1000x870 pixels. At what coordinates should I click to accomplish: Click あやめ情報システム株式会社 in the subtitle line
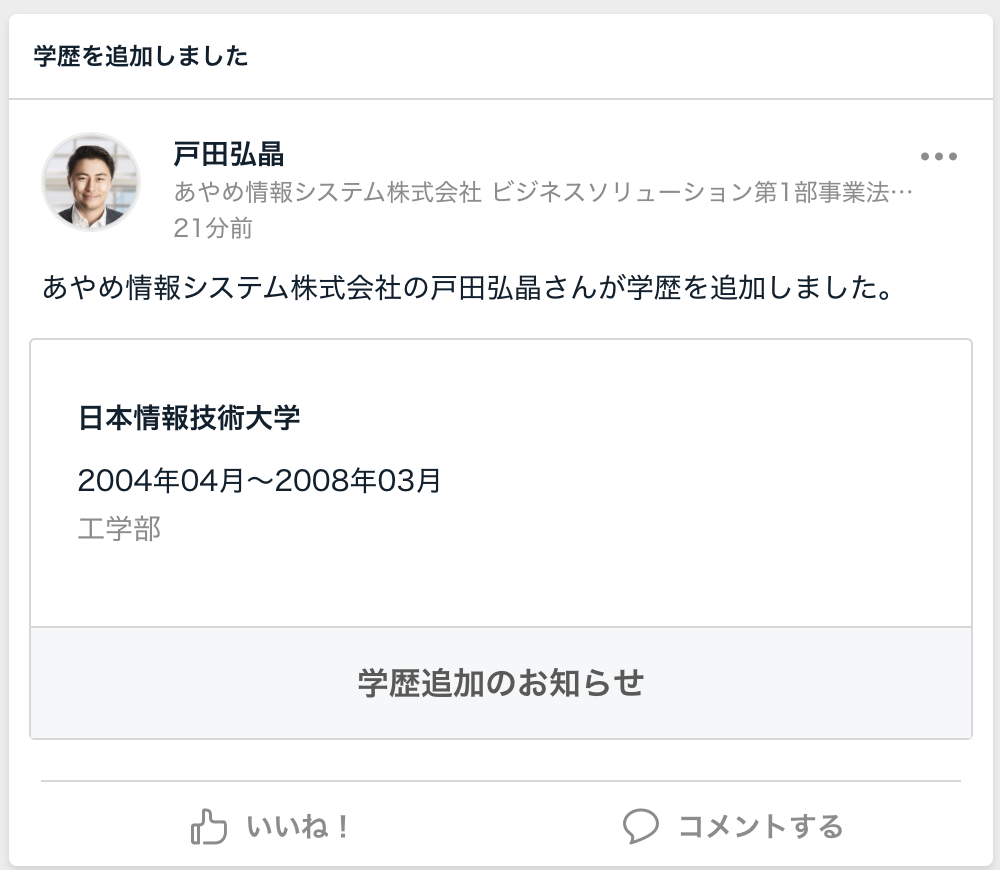pos(328,192)
